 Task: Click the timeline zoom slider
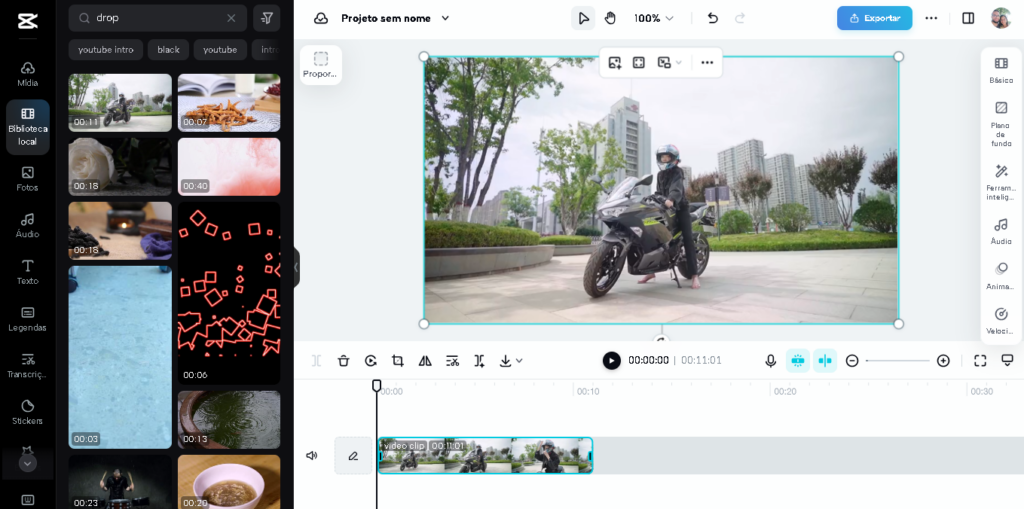pyautogui.click(x=897, y=361)
